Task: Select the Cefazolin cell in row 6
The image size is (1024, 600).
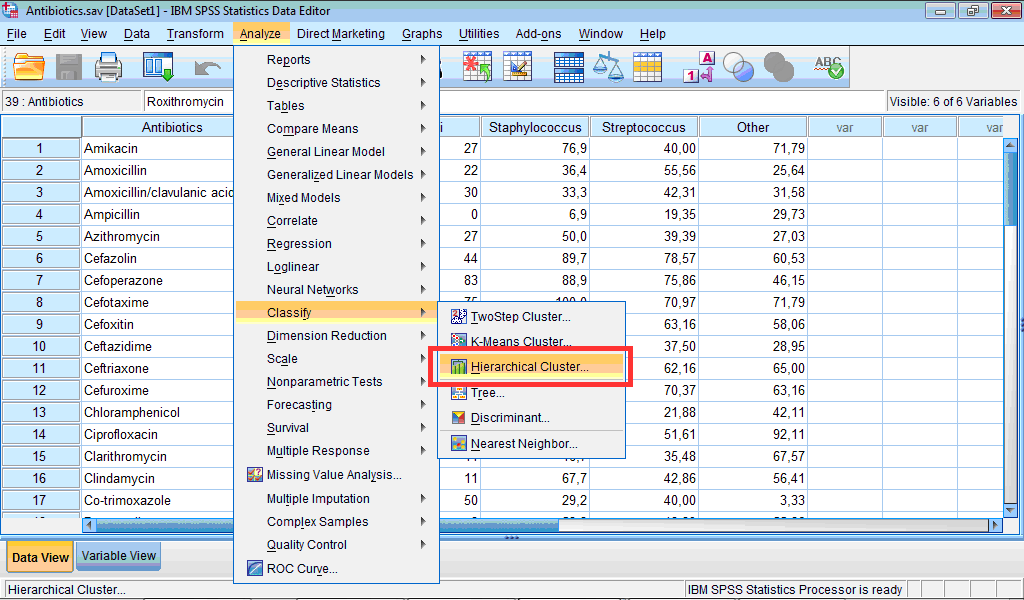Action: coord(157,259)
